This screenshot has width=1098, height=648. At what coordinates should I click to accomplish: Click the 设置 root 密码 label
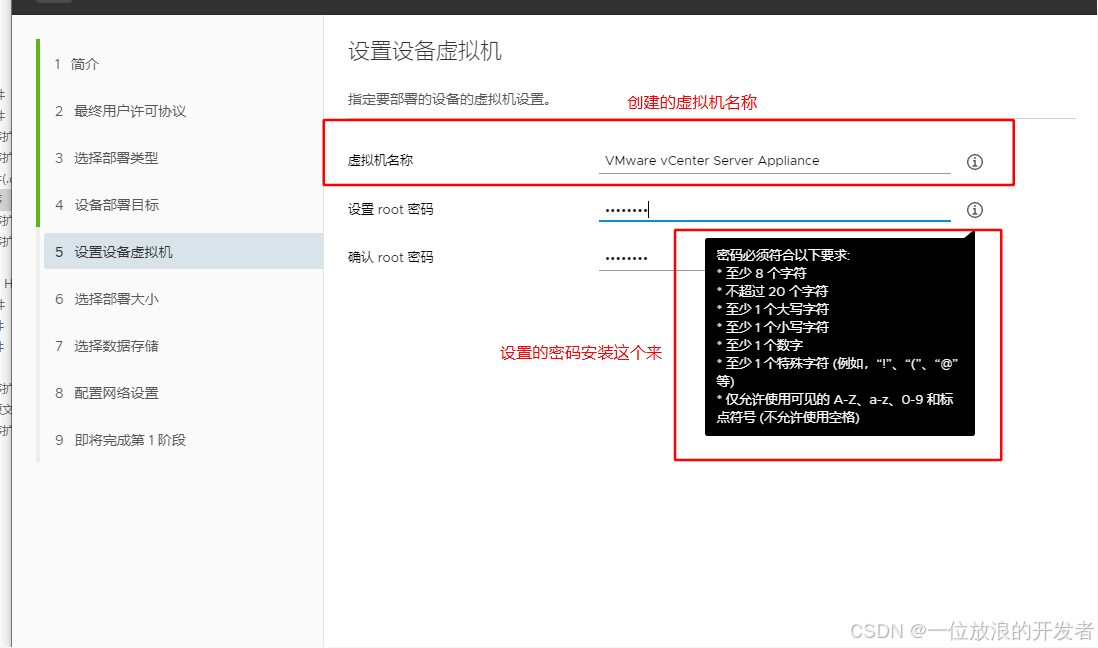pos(391,209)
